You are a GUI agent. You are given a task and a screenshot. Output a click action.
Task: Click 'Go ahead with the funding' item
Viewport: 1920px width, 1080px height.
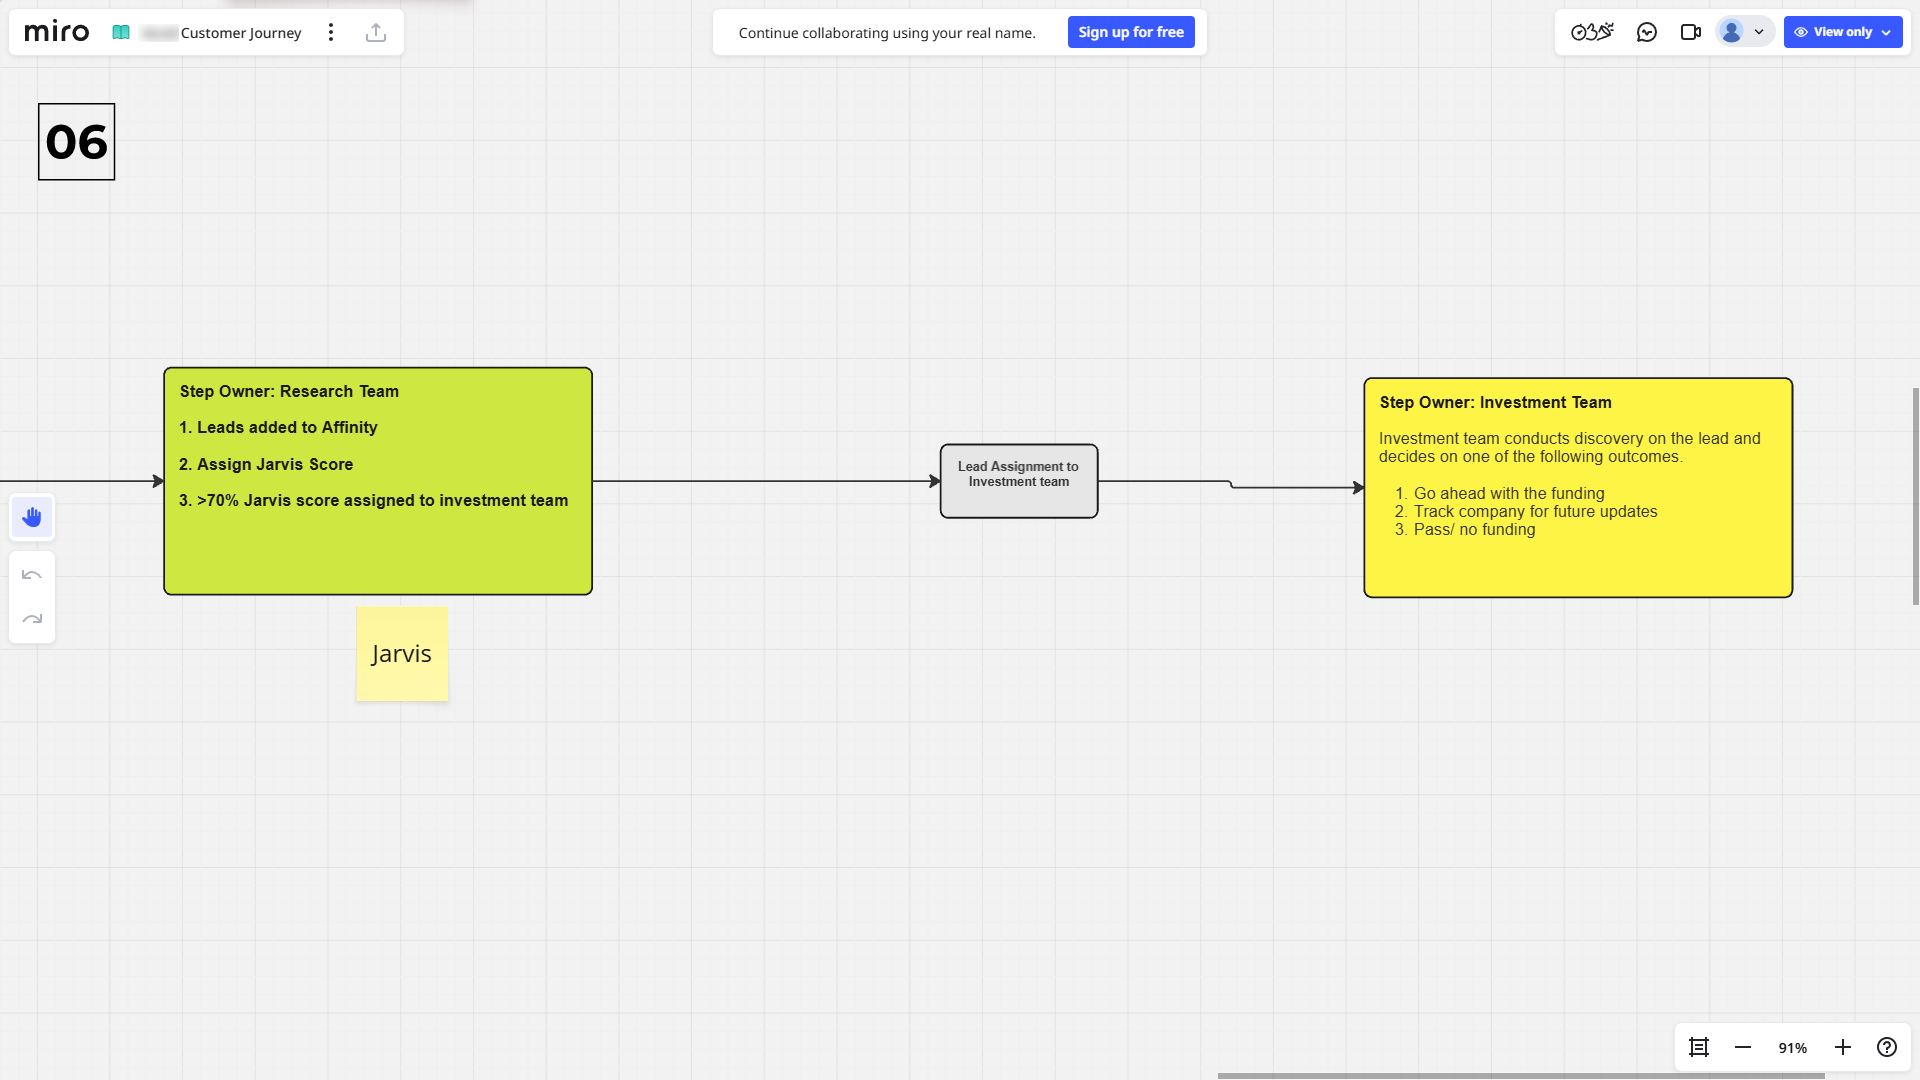pyautogui.click(x=1509, y=493)
